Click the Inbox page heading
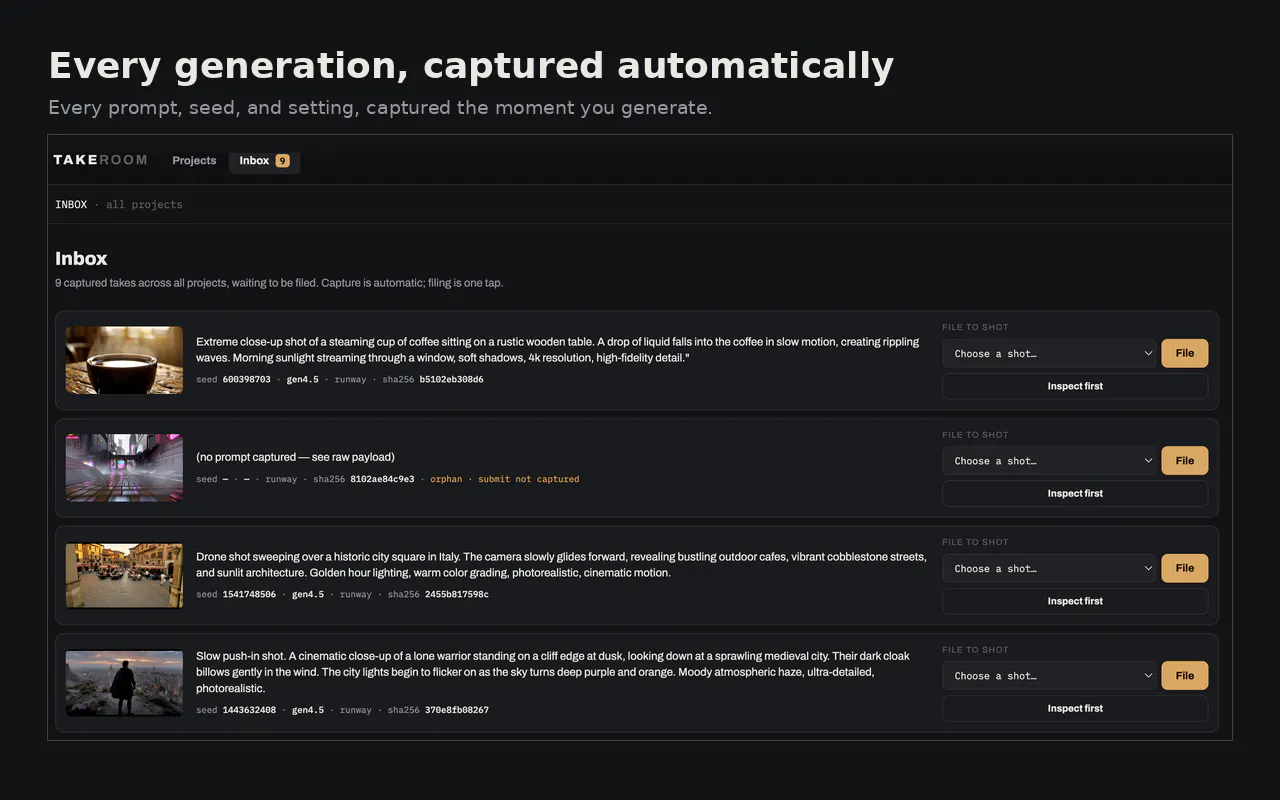The width and height of the screenshot is (1280, 800). point(81,259)
